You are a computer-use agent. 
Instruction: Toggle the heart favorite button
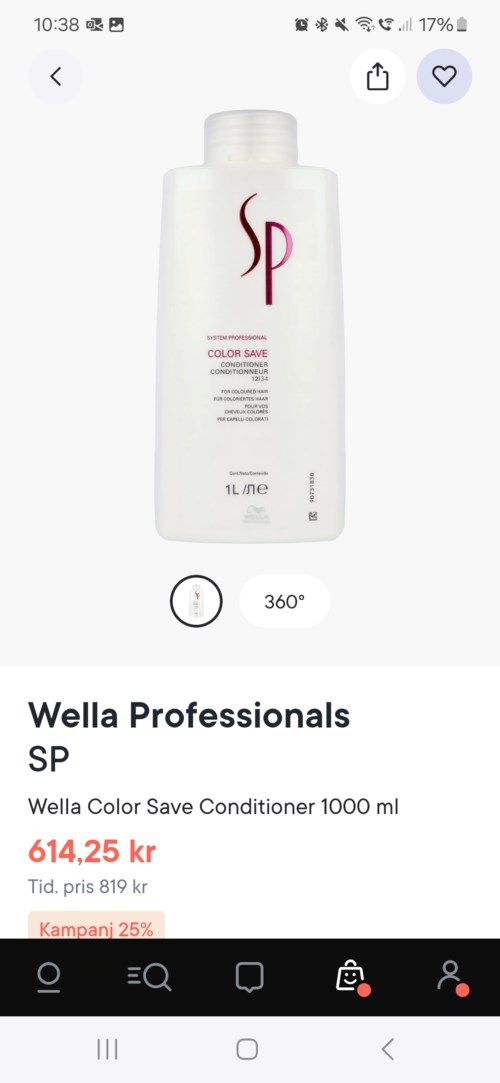pyautogui.click(x=444, y=76)
